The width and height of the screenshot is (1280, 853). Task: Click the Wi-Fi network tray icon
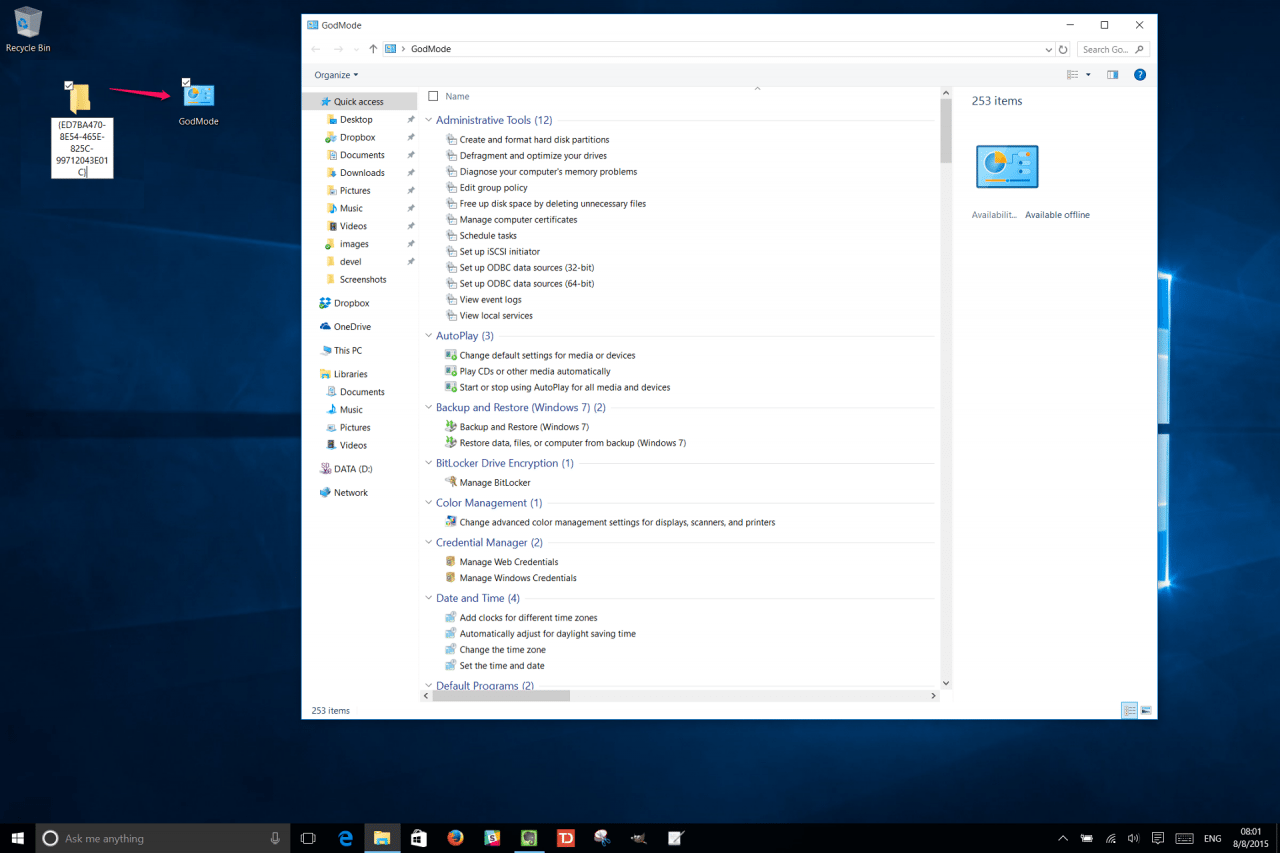point(1110,838)
